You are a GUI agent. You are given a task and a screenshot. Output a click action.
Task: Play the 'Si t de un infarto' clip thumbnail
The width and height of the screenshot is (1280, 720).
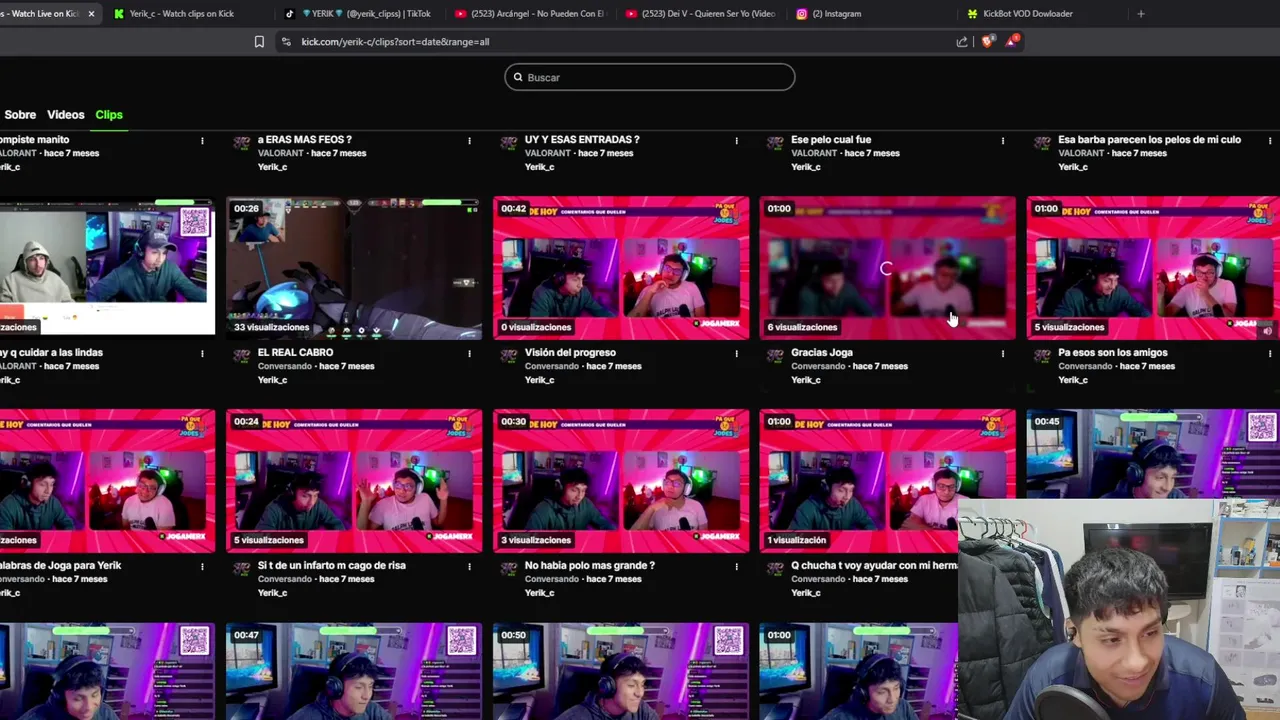(354, 481)
